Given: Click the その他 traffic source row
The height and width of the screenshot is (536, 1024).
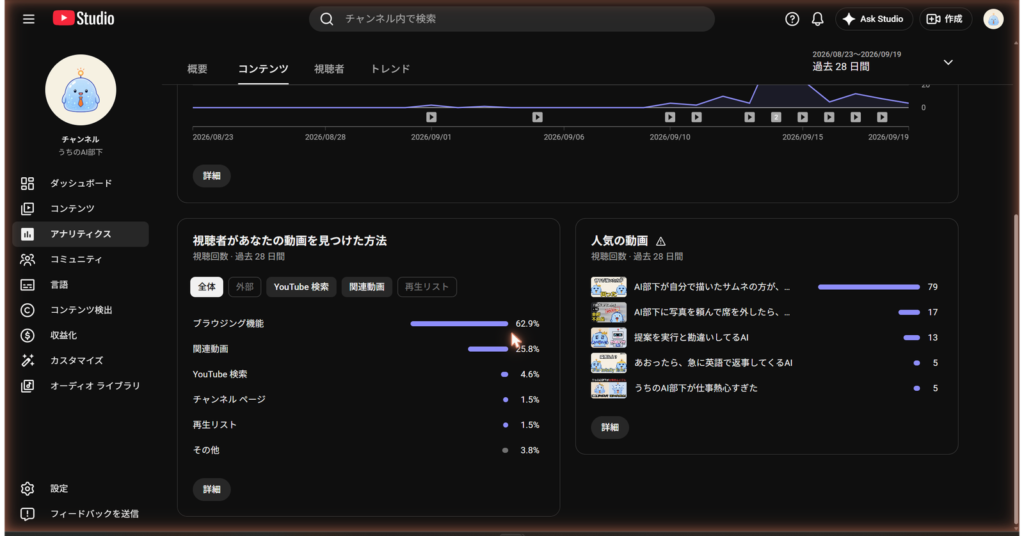Looking at the screenshot, I should [x=366, y=450].
